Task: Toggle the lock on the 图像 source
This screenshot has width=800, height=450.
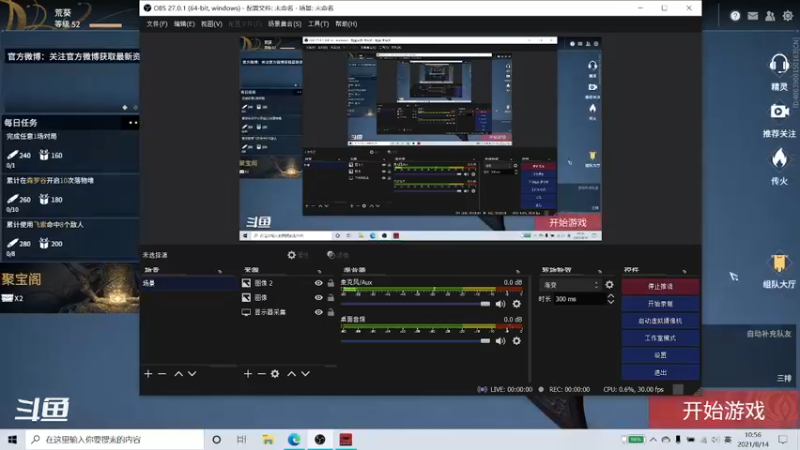Action: (x=331, y=297)
